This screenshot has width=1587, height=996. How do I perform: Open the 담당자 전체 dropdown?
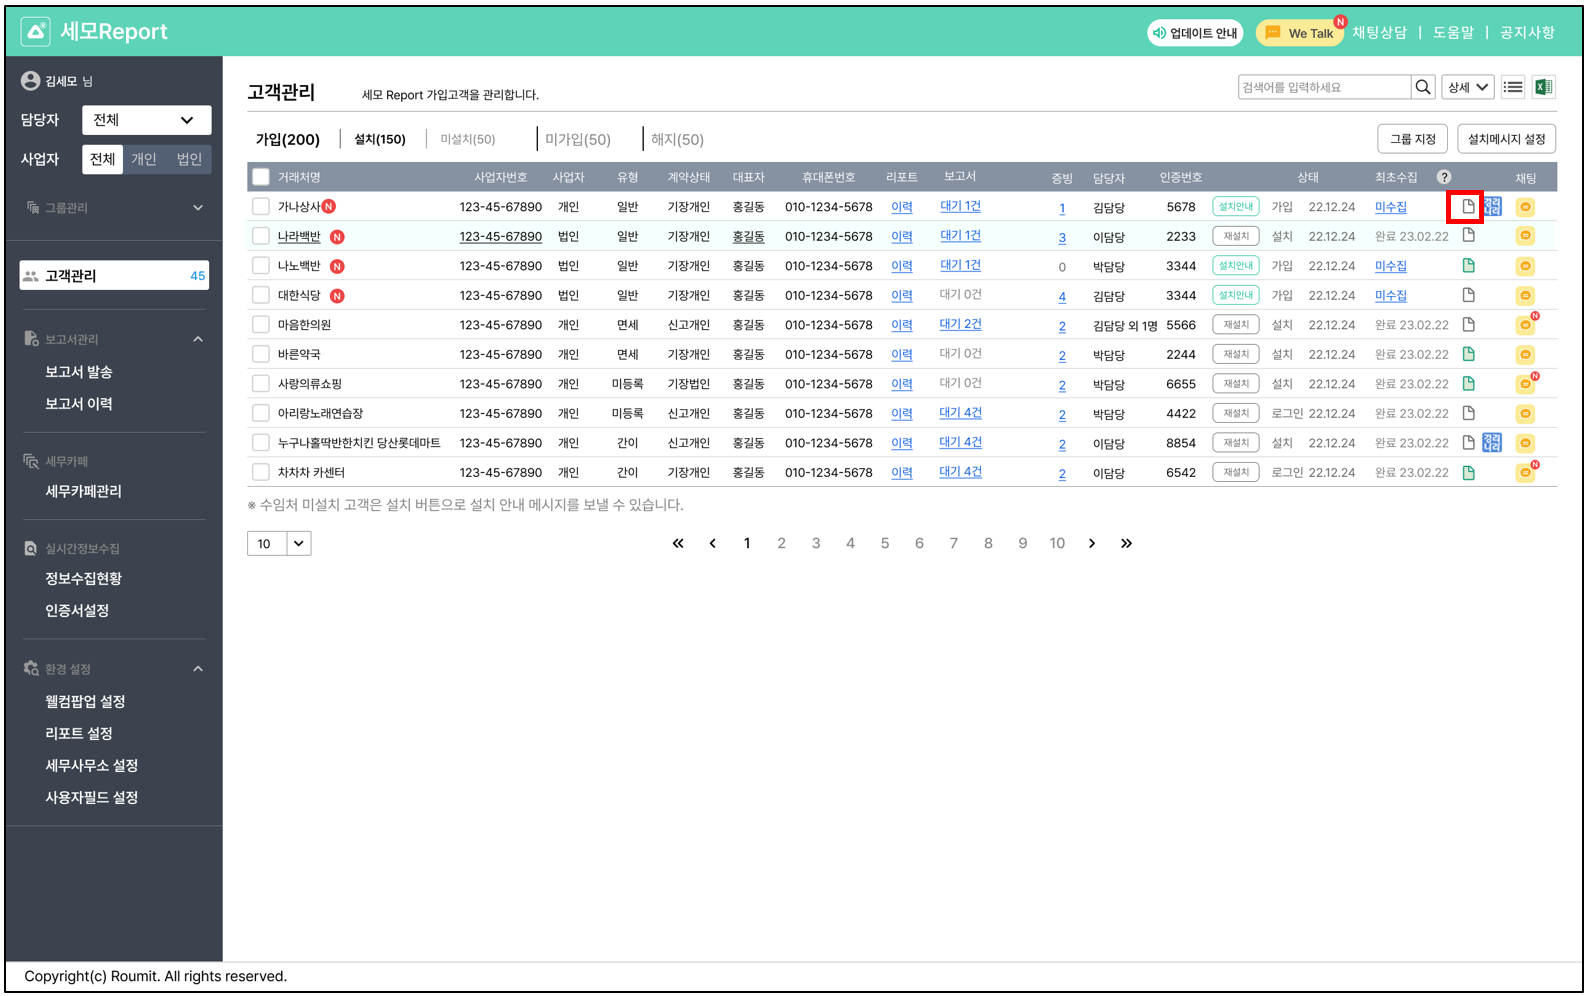coord(146,120)
